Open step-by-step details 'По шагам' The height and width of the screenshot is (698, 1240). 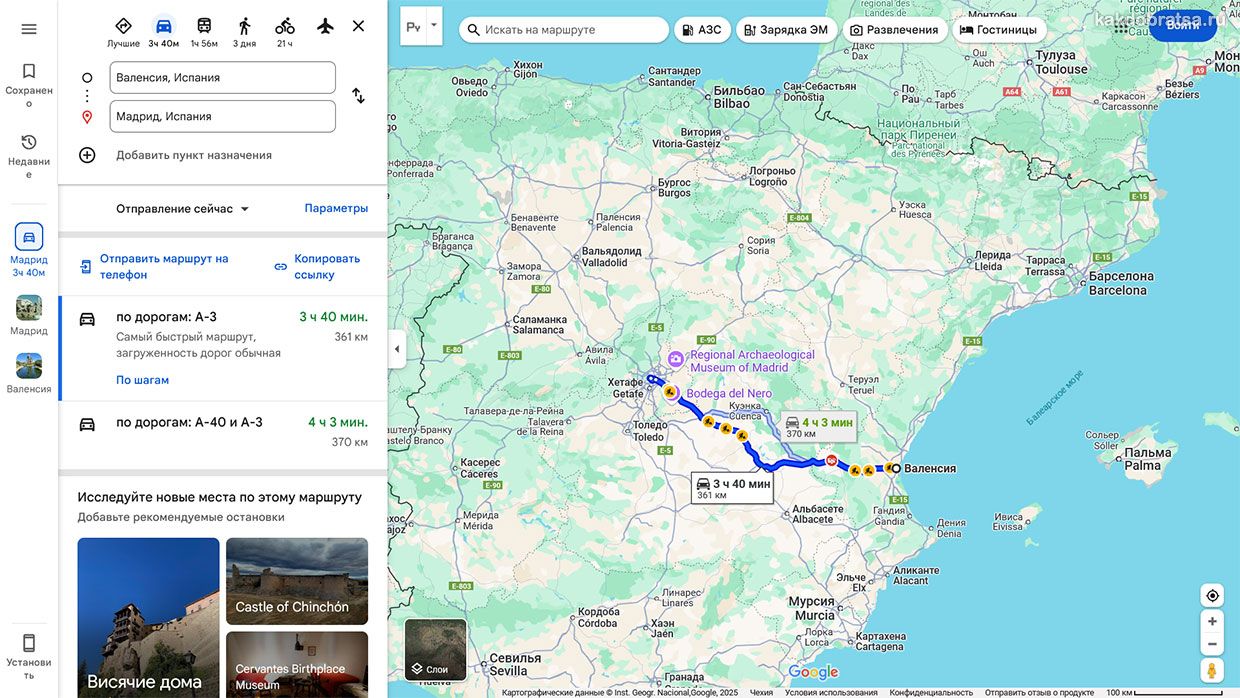coord(142,380)
